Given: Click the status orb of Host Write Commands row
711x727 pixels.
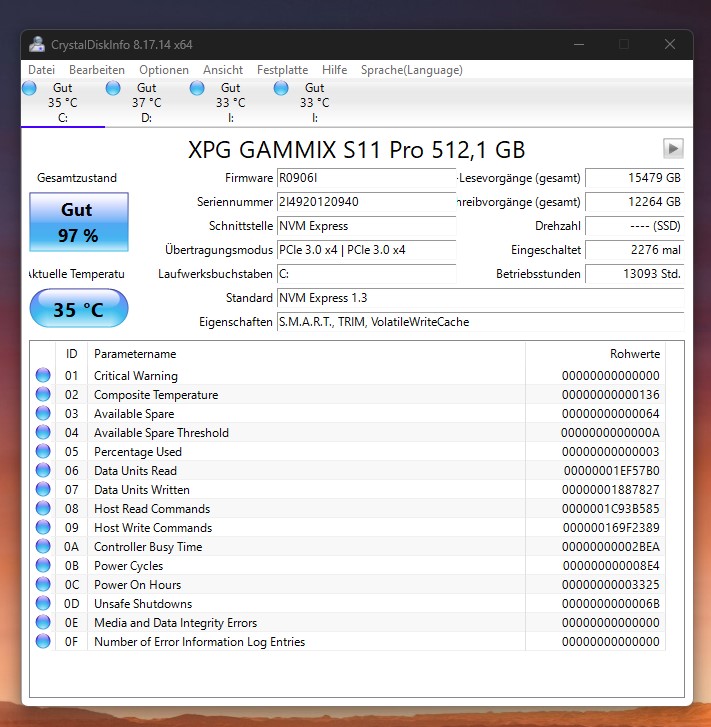Looking at the screenshot, I should click(43, 527).
